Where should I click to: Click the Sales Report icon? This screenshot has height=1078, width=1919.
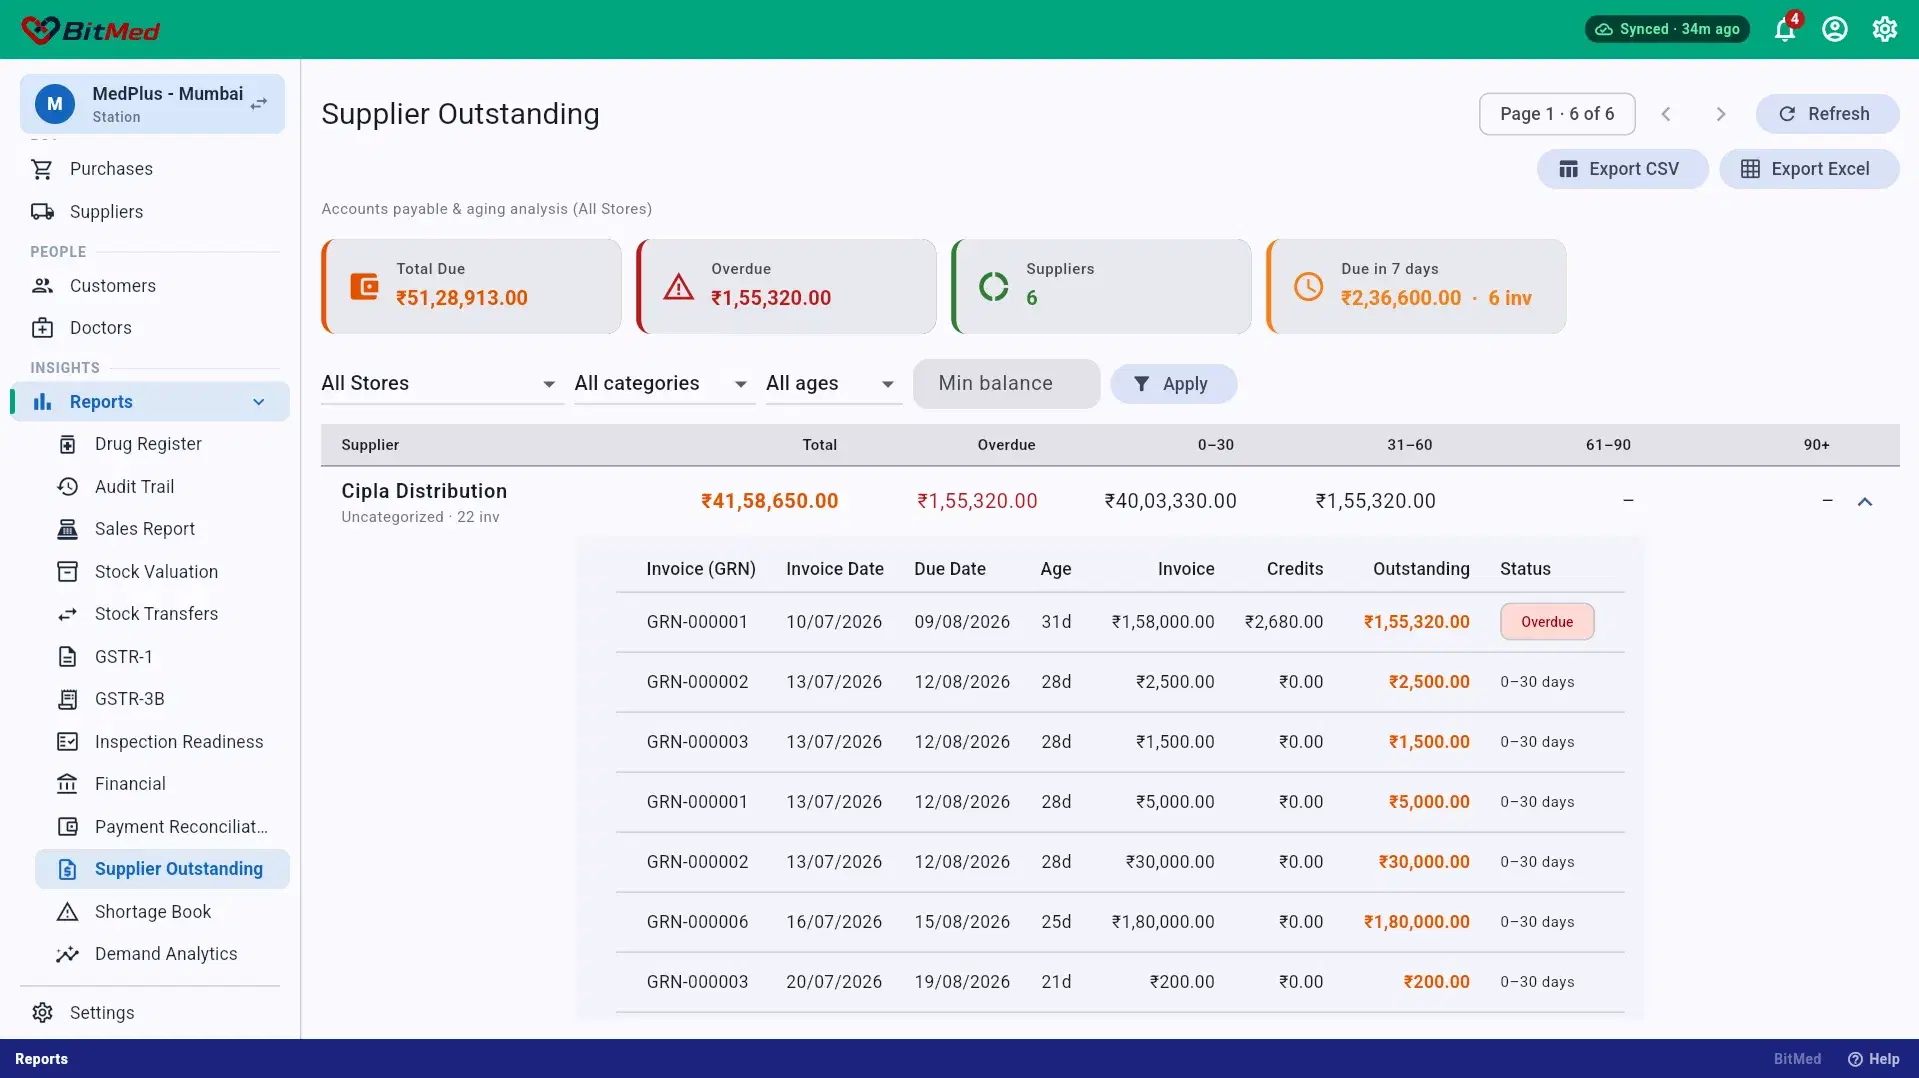[67, 529]
